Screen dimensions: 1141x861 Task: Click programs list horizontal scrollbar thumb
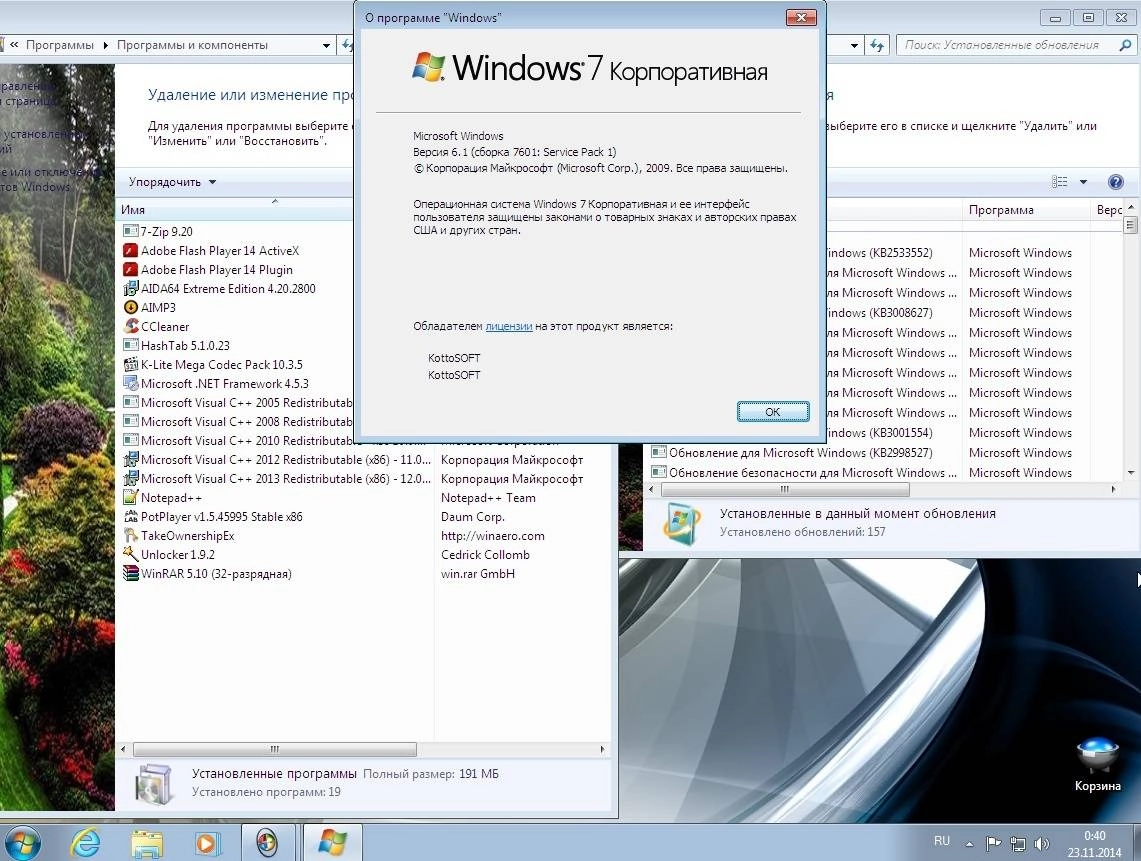tap(275, 749)
